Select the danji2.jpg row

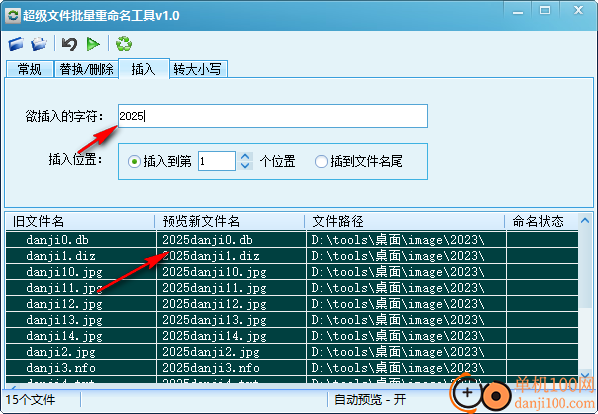pyautogui.click(x=292, y=352)
